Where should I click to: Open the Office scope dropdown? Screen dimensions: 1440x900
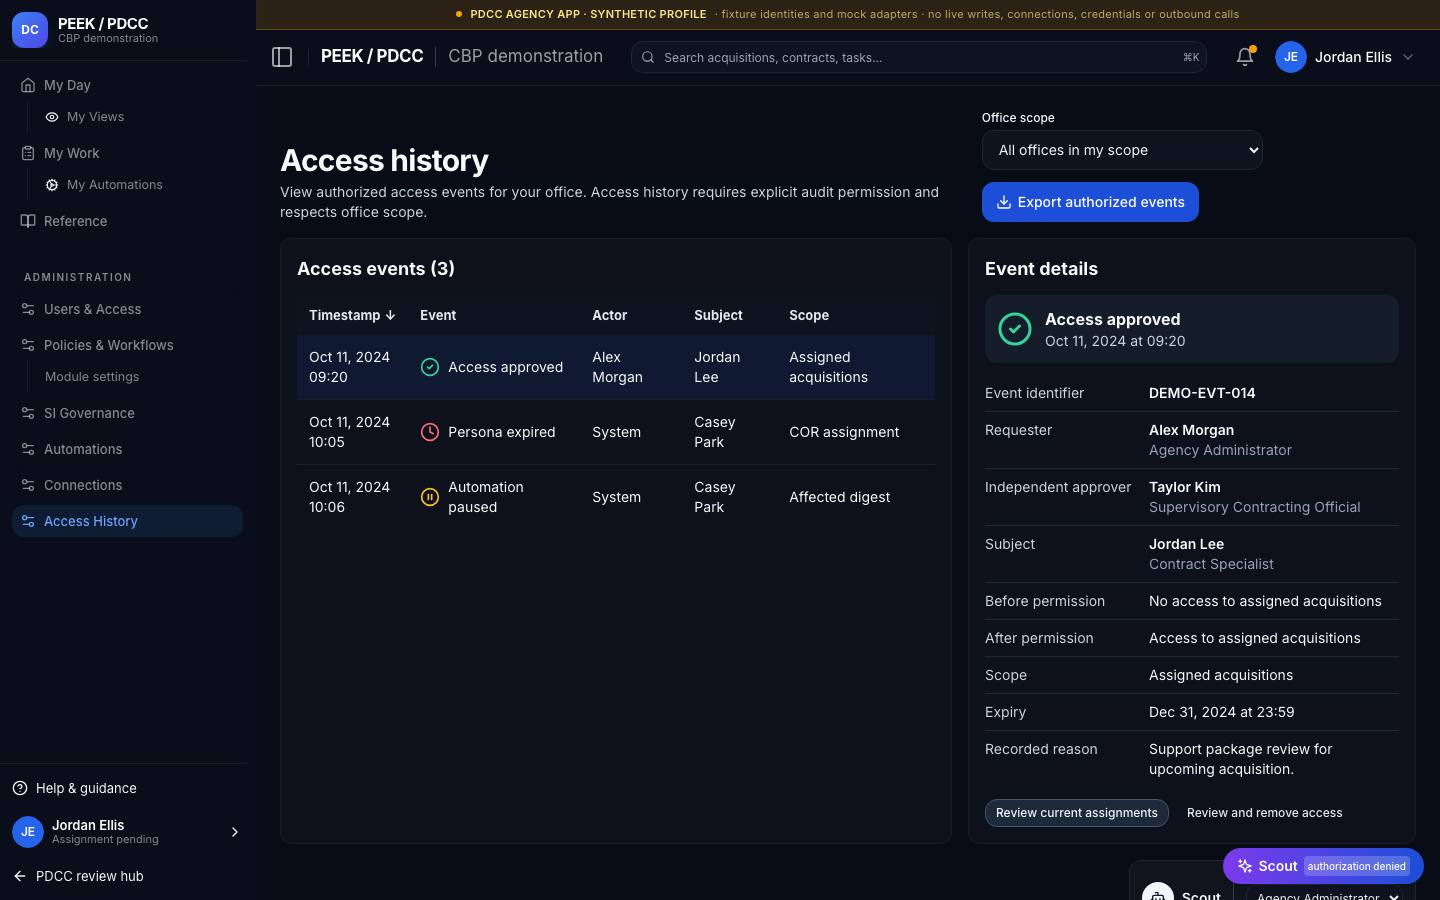point(1122,150)
